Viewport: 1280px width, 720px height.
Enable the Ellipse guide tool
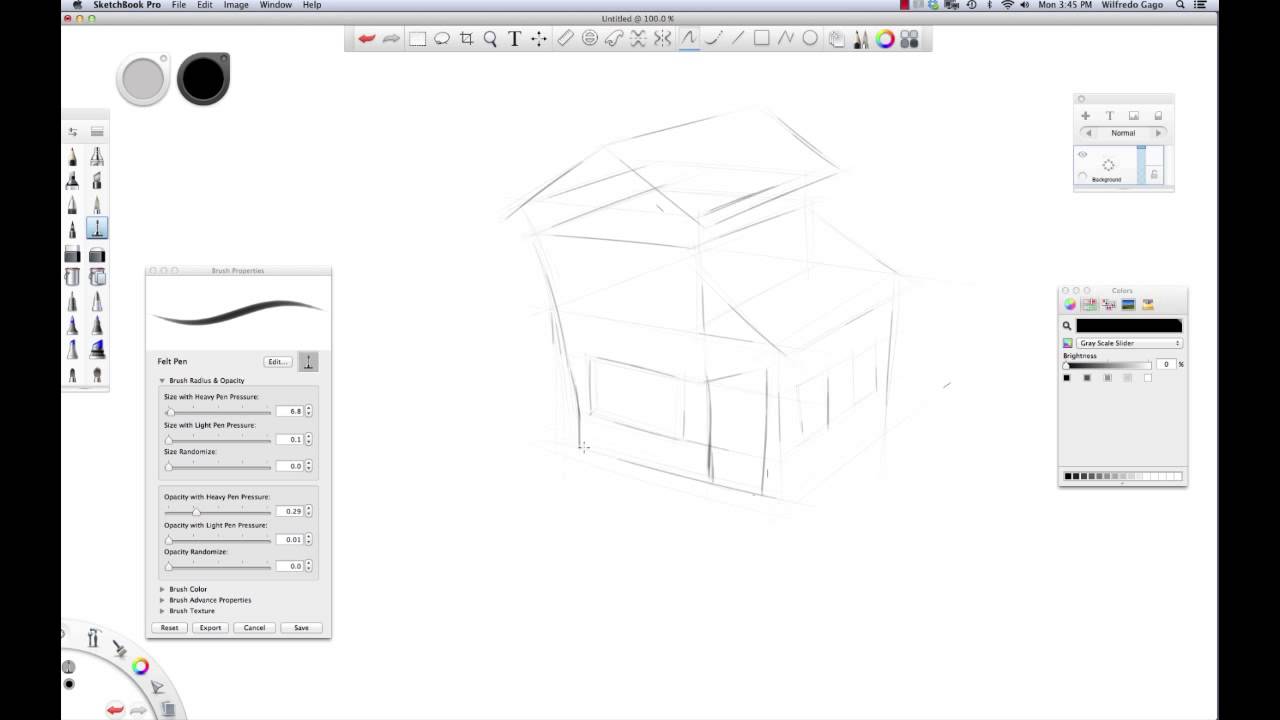point(589,39)
